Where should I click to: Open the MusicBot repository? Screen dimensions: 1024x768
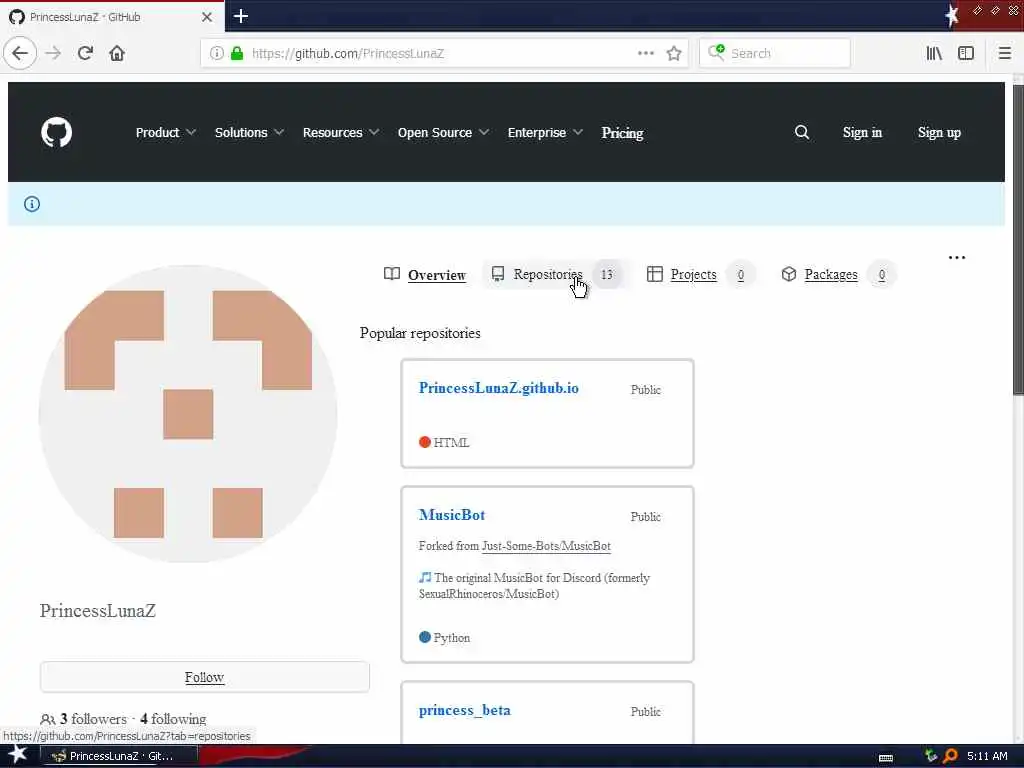point(452,515)
